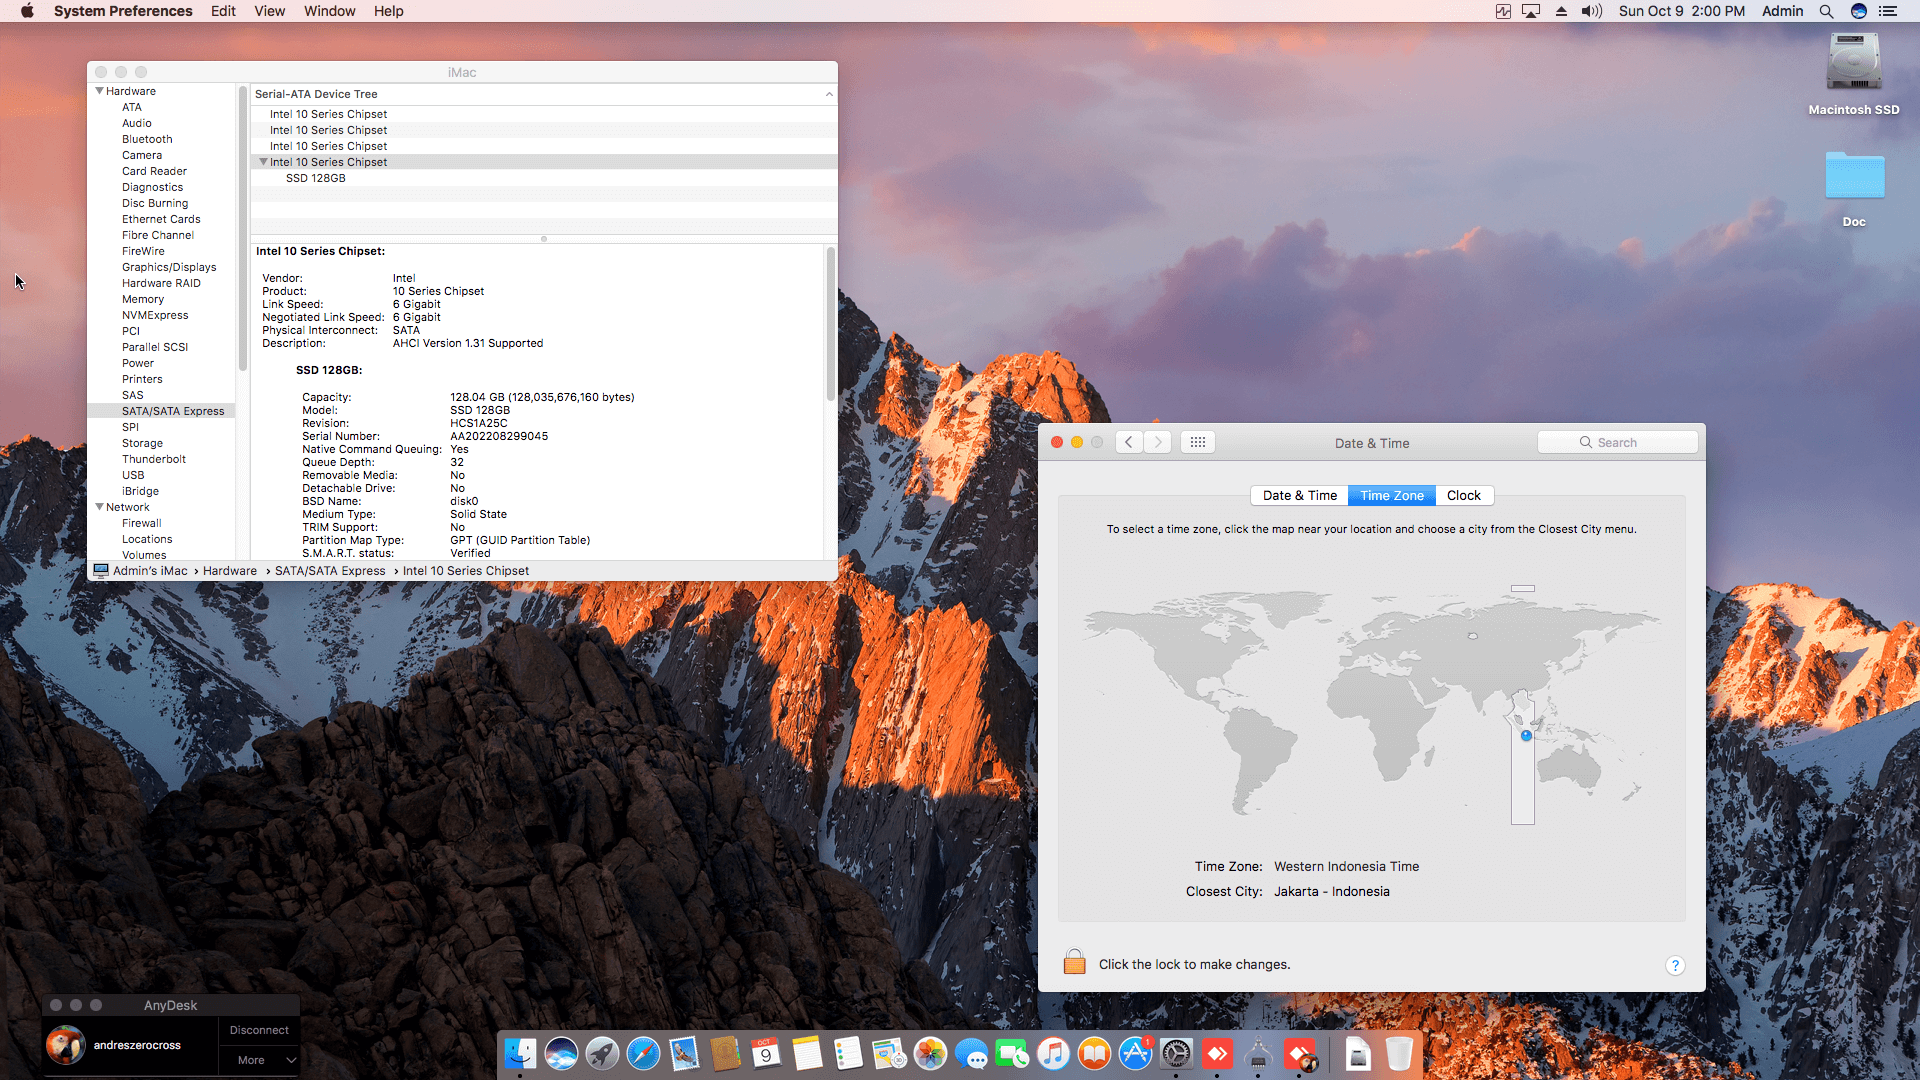
Task: Click the volume icon in menu bar
Action: (1591, 11)
